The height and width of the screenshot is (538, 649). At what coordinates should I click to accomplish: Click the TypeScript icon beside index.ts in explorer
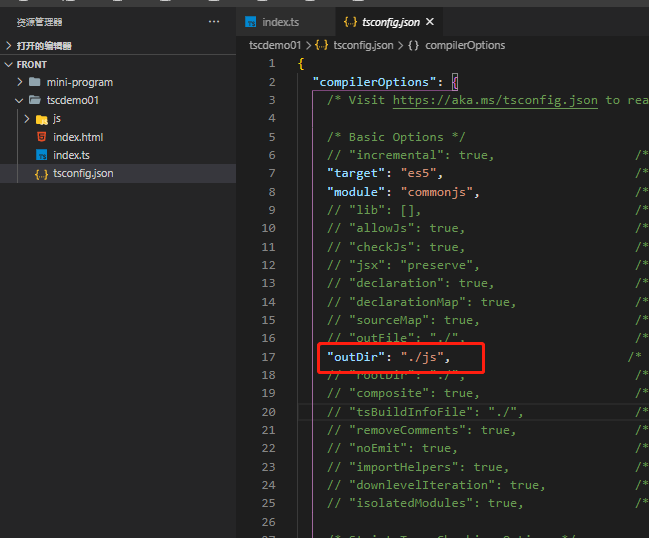click(42, 155)
